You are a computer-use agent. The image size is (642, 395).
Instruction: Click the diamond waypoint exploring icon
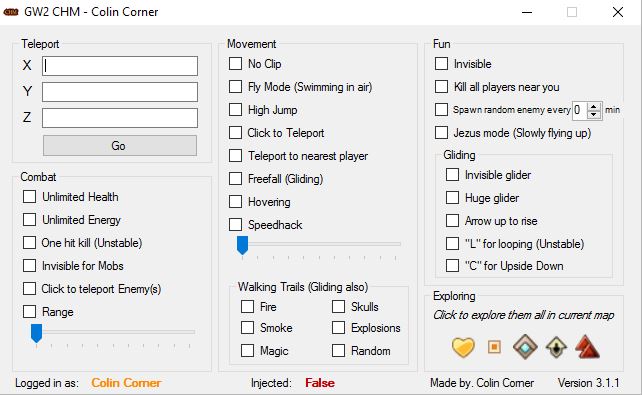525,347
